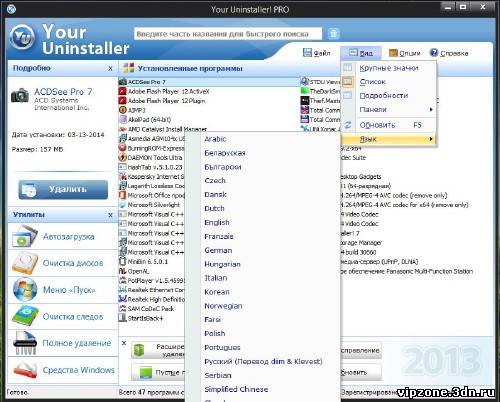
Task: Select SAM CoDeC Pack entry
Action: click(147, 309)
